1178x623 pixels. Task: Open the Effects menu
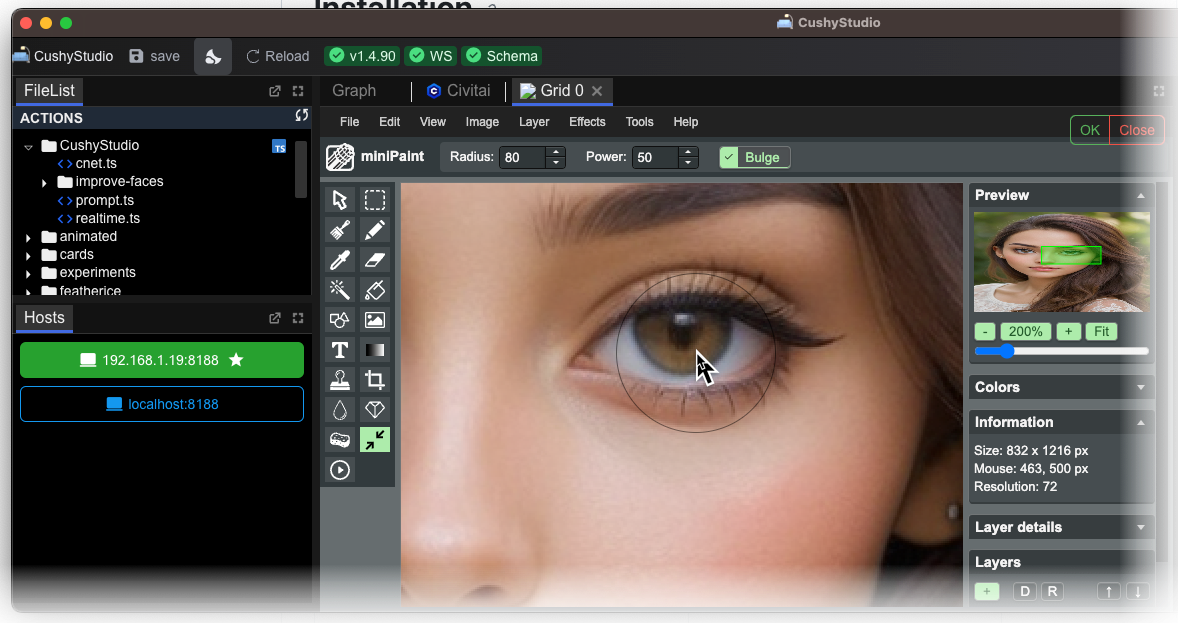click(587, 122)
